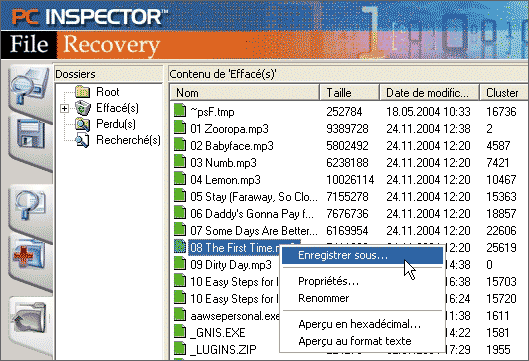Click the floppy disk save sidebar icon
This screenshot has width=529, height=361.
tap(30, 134)
